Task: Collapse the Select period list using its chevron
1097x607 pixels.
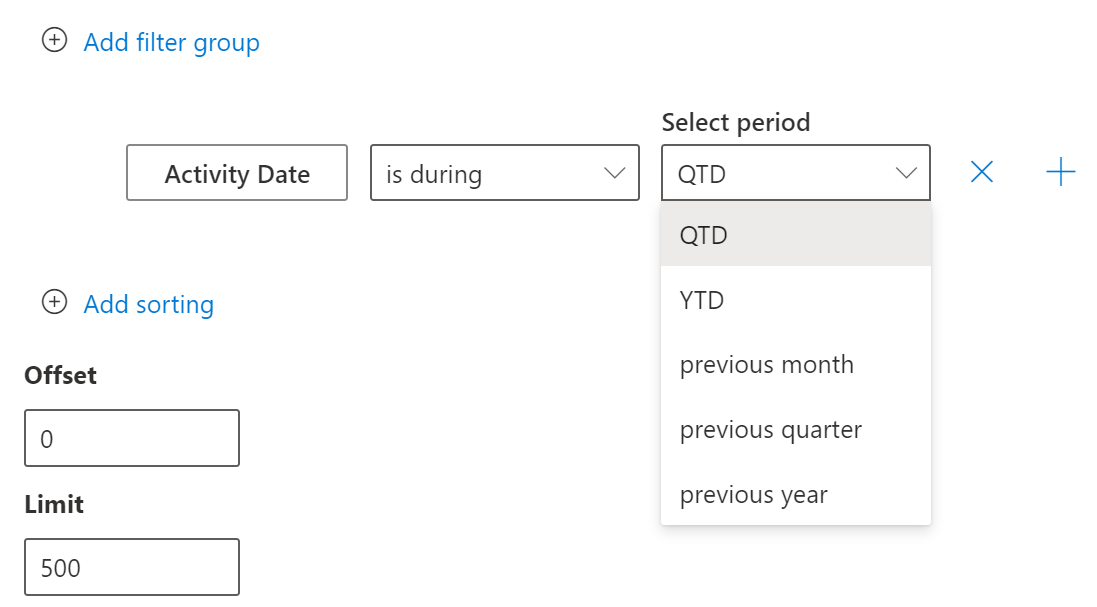Action: click(906, 174)
